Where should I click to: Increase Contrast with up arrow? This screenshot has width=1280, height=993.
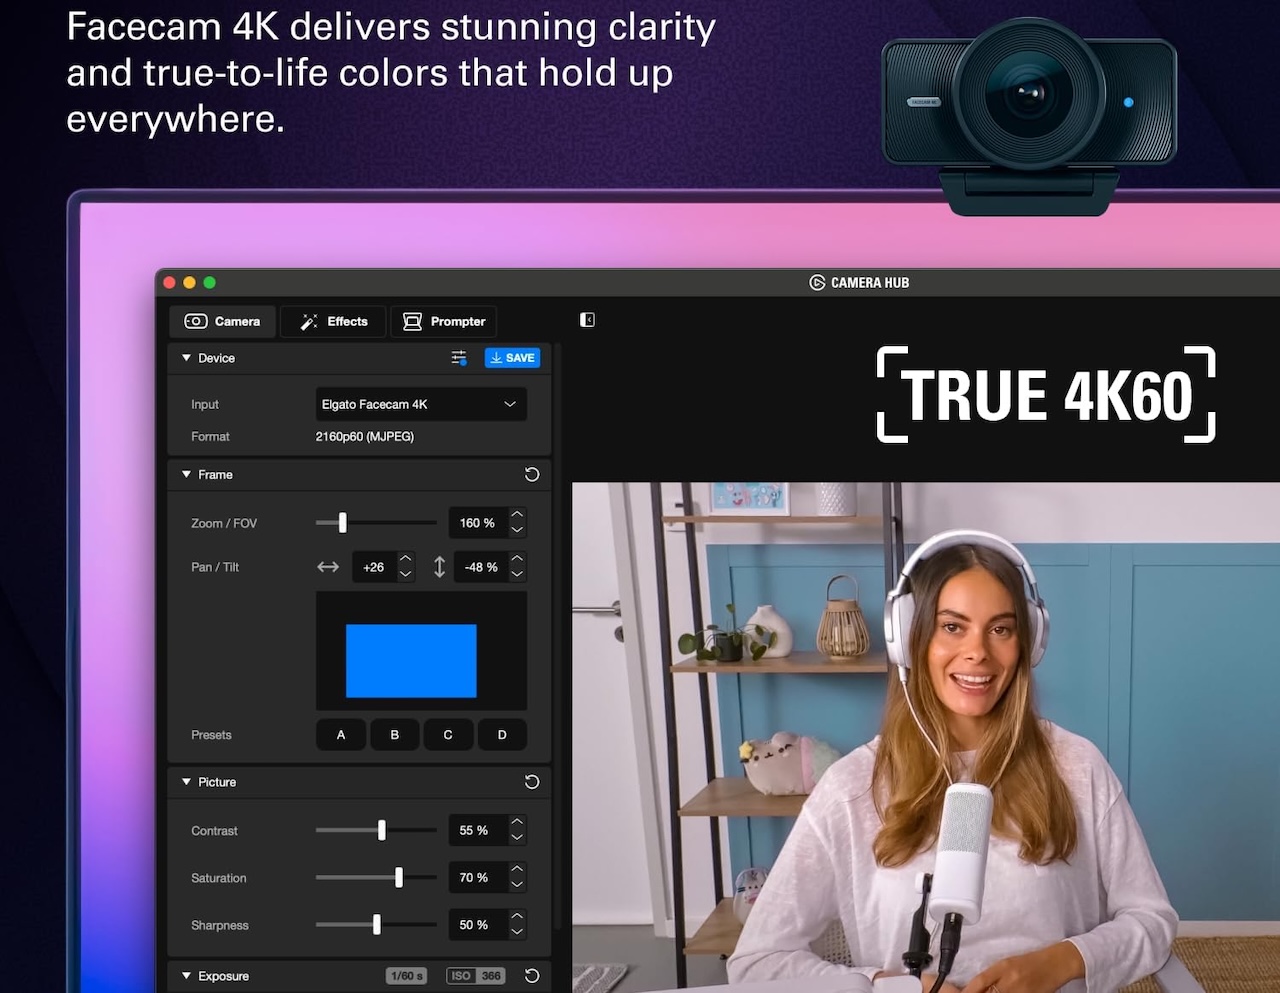[x=517, y=822]
